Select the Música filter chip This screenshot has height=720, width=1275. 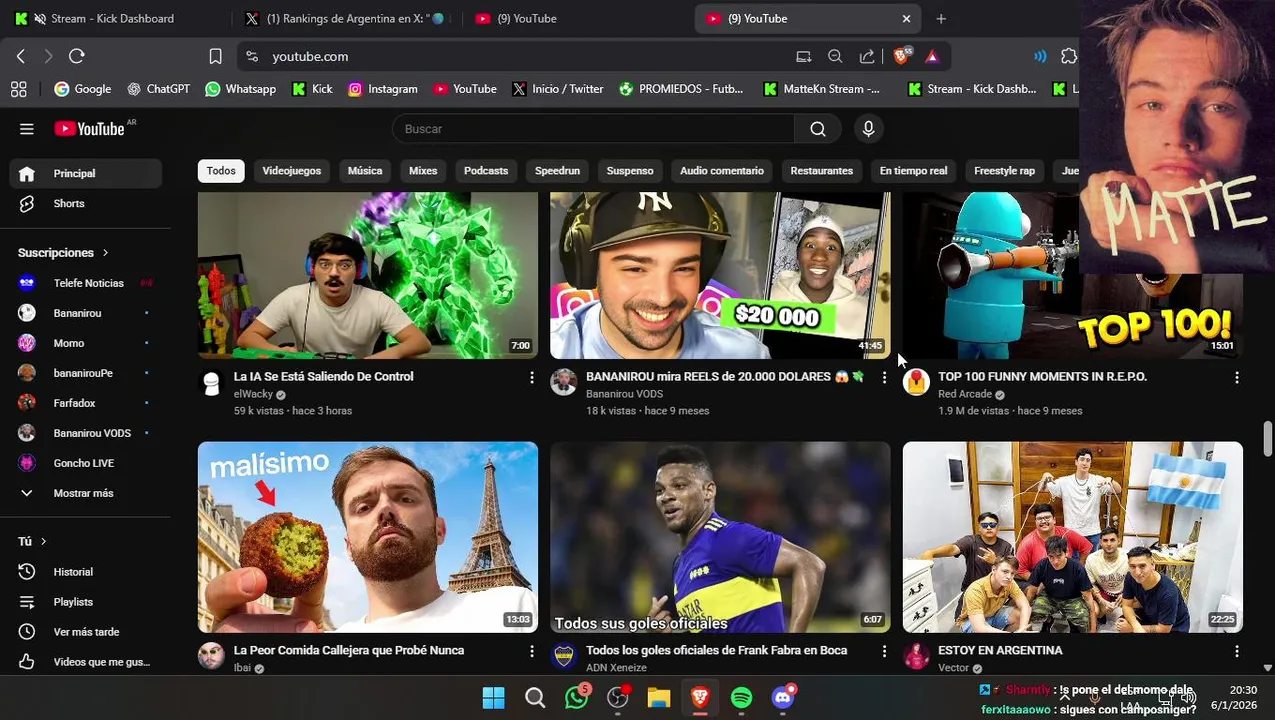tap(365, 171)
